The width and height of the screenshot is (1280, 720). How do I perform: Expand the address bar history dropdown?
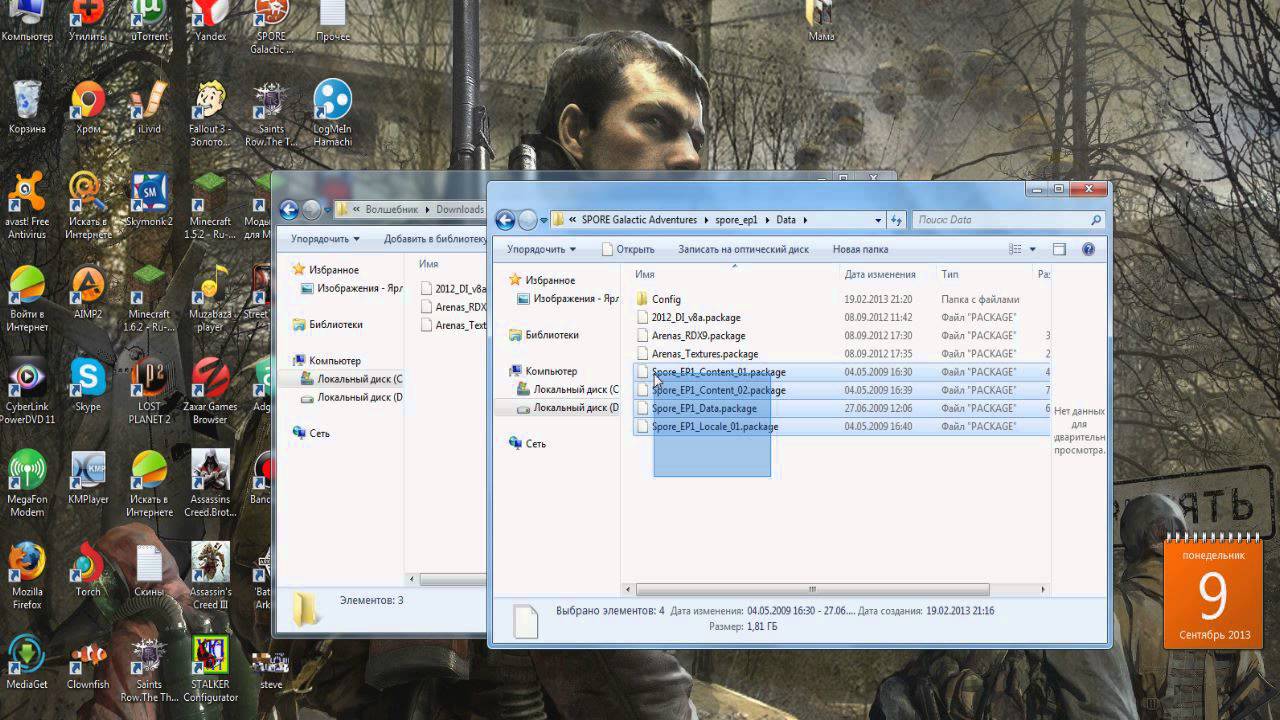click(x=878, y=220)
